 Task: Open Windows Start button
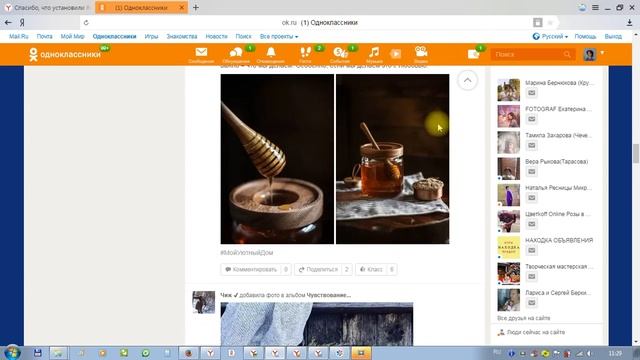[x=12, y=353]
